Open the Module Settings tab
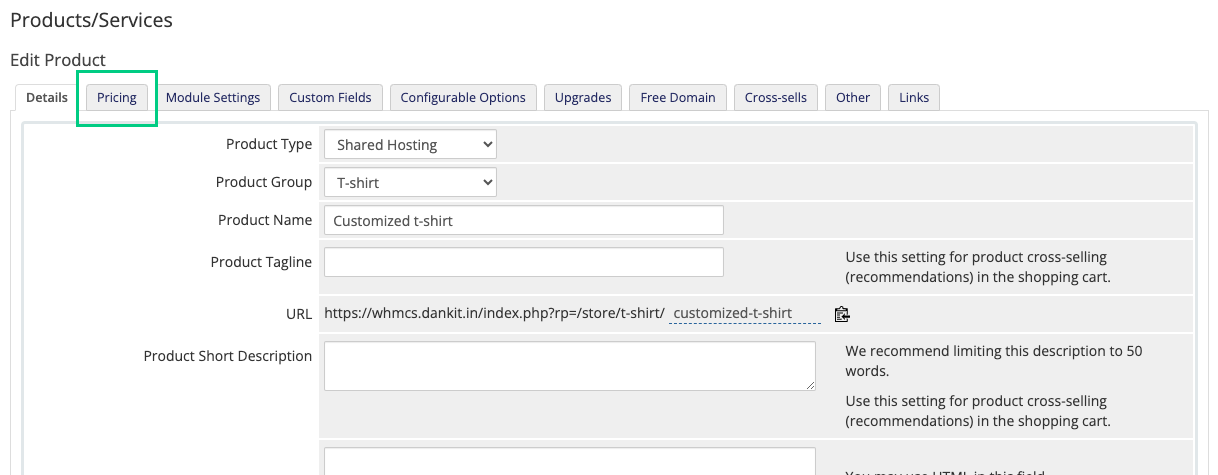 (213, 97)
